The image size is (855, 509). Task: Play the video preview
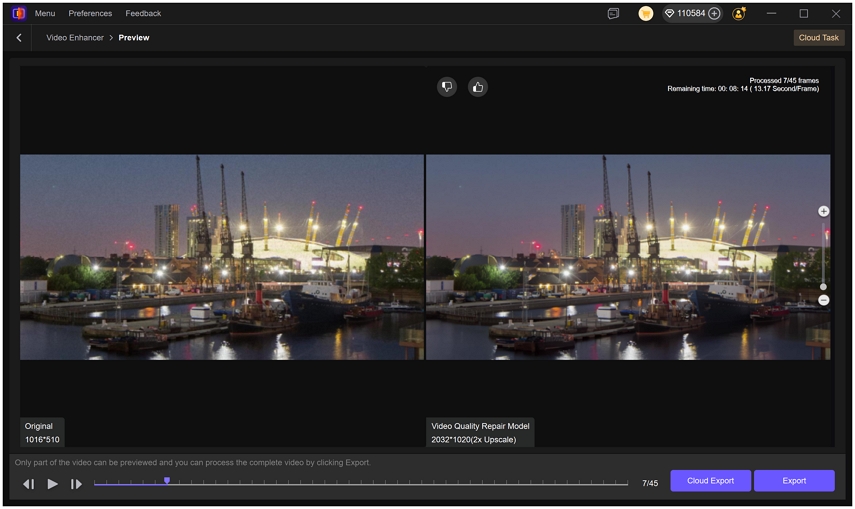coord(53,484)
